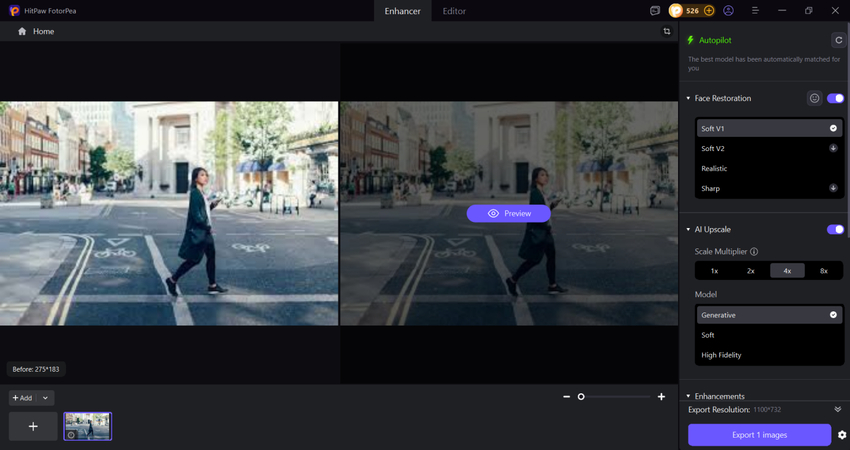Add more credits with the plus coin icon

(709, 10)
